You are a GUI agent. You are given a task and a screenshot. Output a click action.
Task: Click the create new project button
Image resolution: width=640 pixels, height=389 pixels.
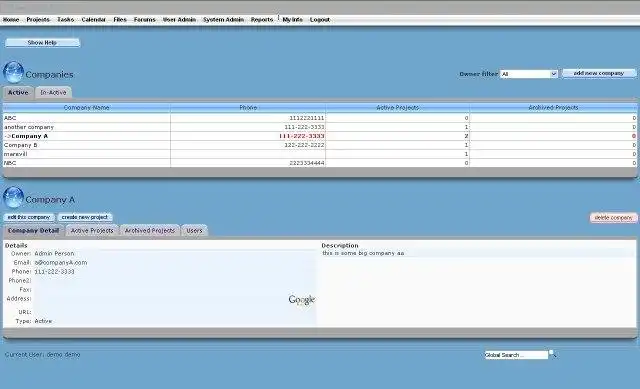click(85, 217)
